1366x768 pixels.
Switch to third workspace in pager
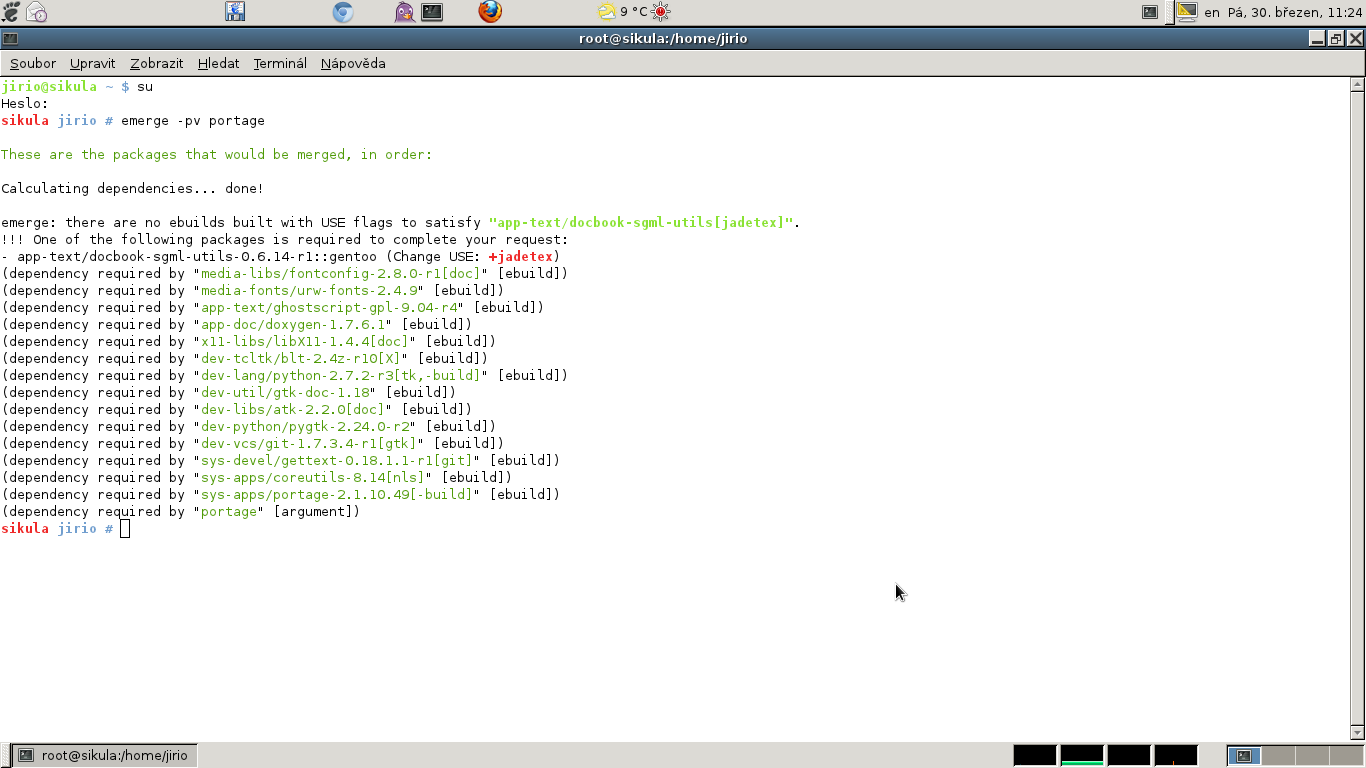tap(1311, 756)
